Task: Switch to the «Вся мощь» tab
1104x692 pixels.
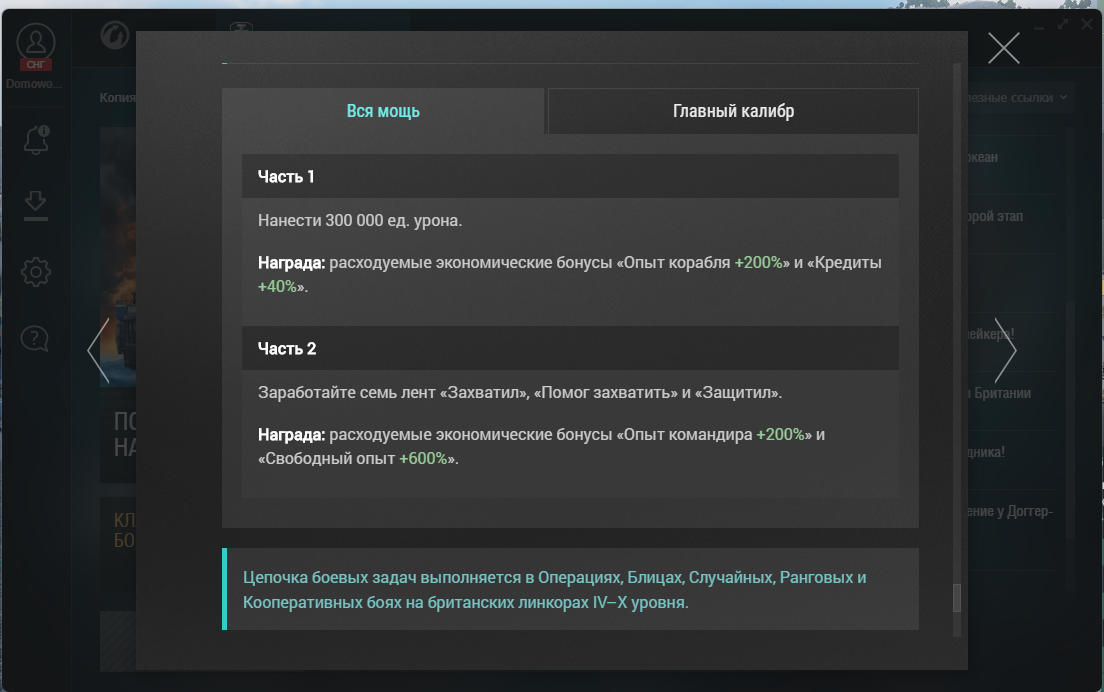Action: [x=383, y=111]
